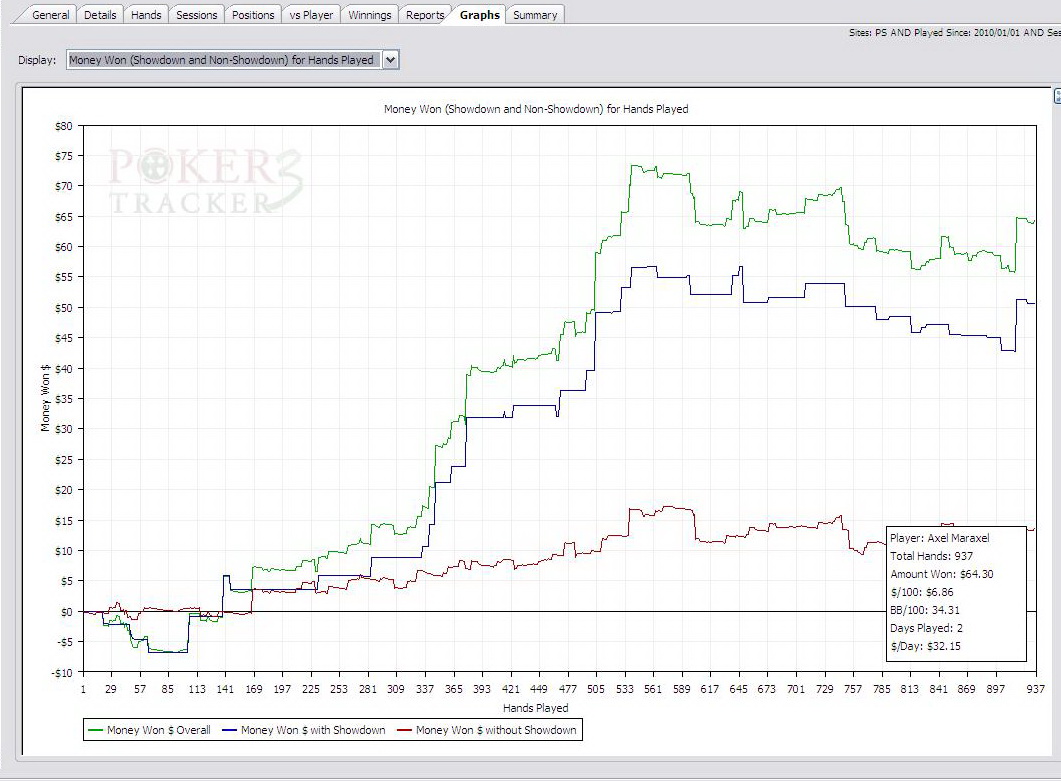The image size is (1061, 781).
Task: Toggle Money Won $ with Showdown legend entry
Action: click(312, 730)
